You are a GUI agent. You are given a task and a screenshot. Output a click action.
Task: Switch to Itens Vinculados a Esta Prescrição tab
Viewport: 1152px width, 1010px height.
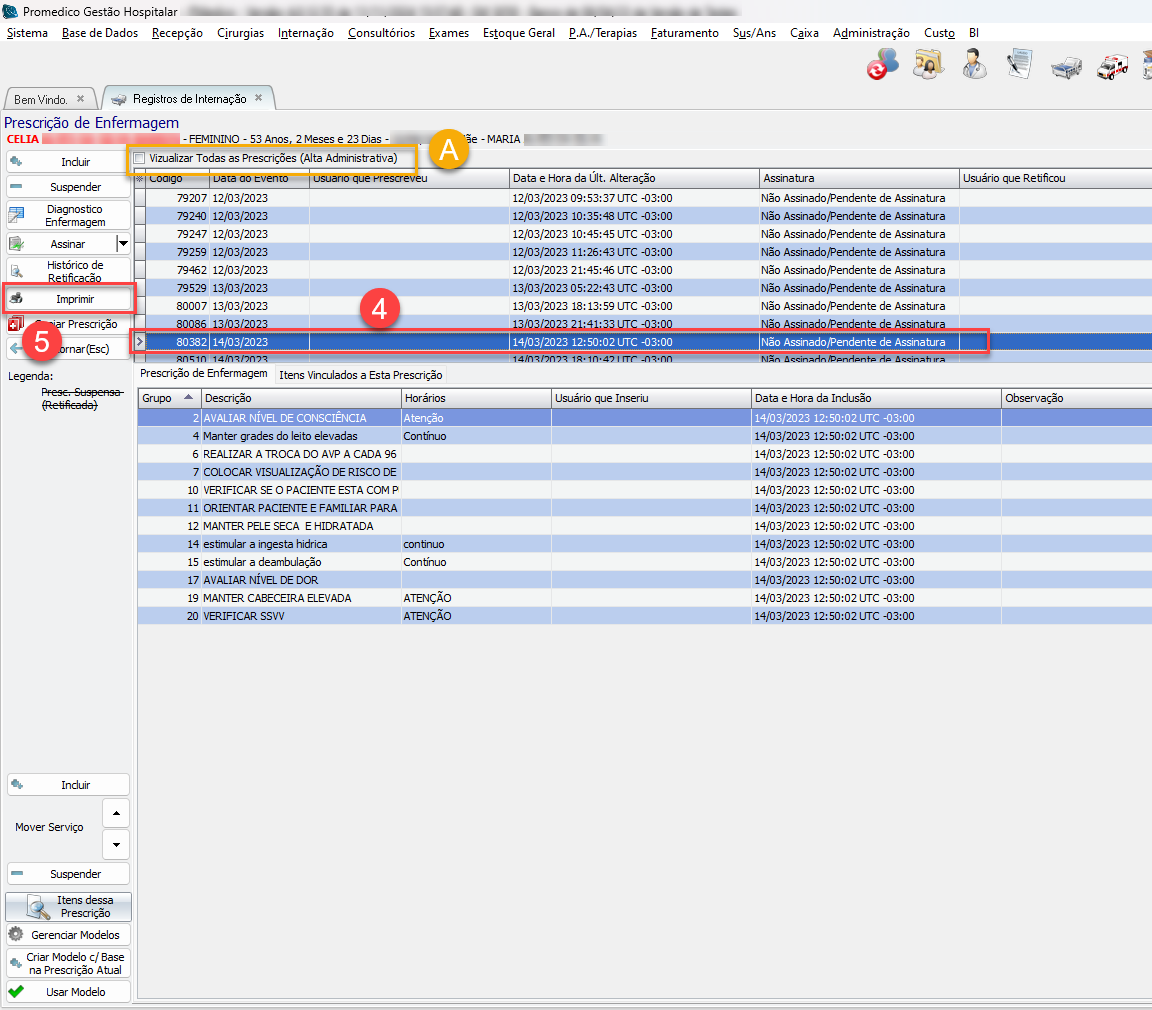point(360,374)
